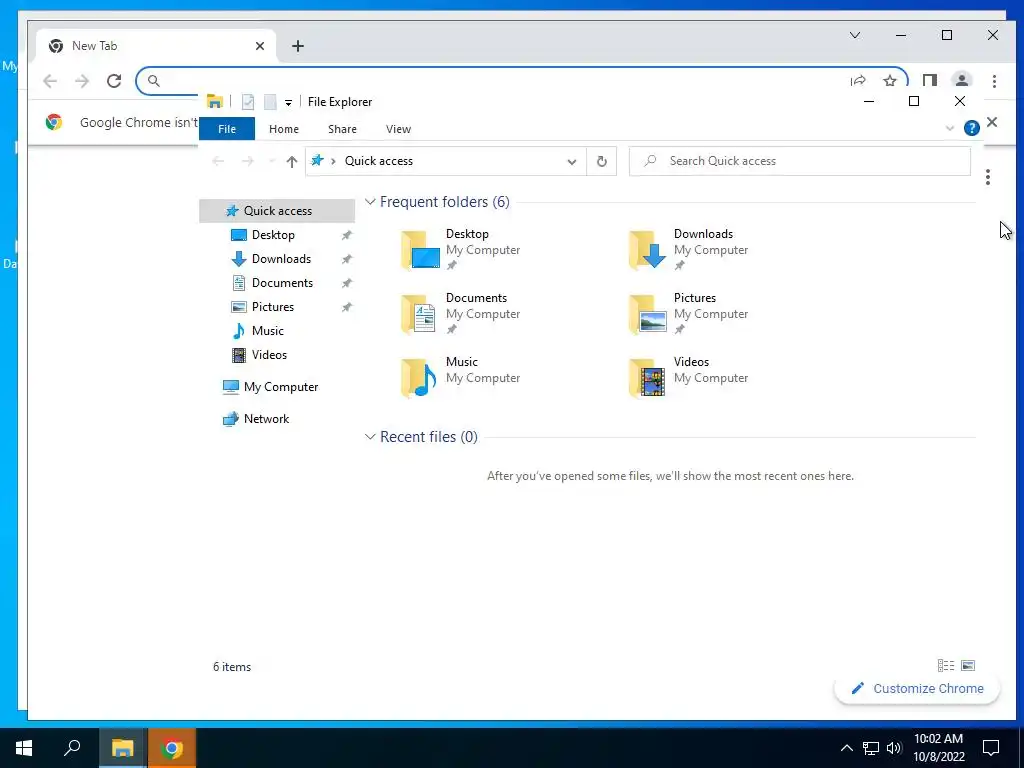Open the View ribbon tab

[x=398, y=129]
